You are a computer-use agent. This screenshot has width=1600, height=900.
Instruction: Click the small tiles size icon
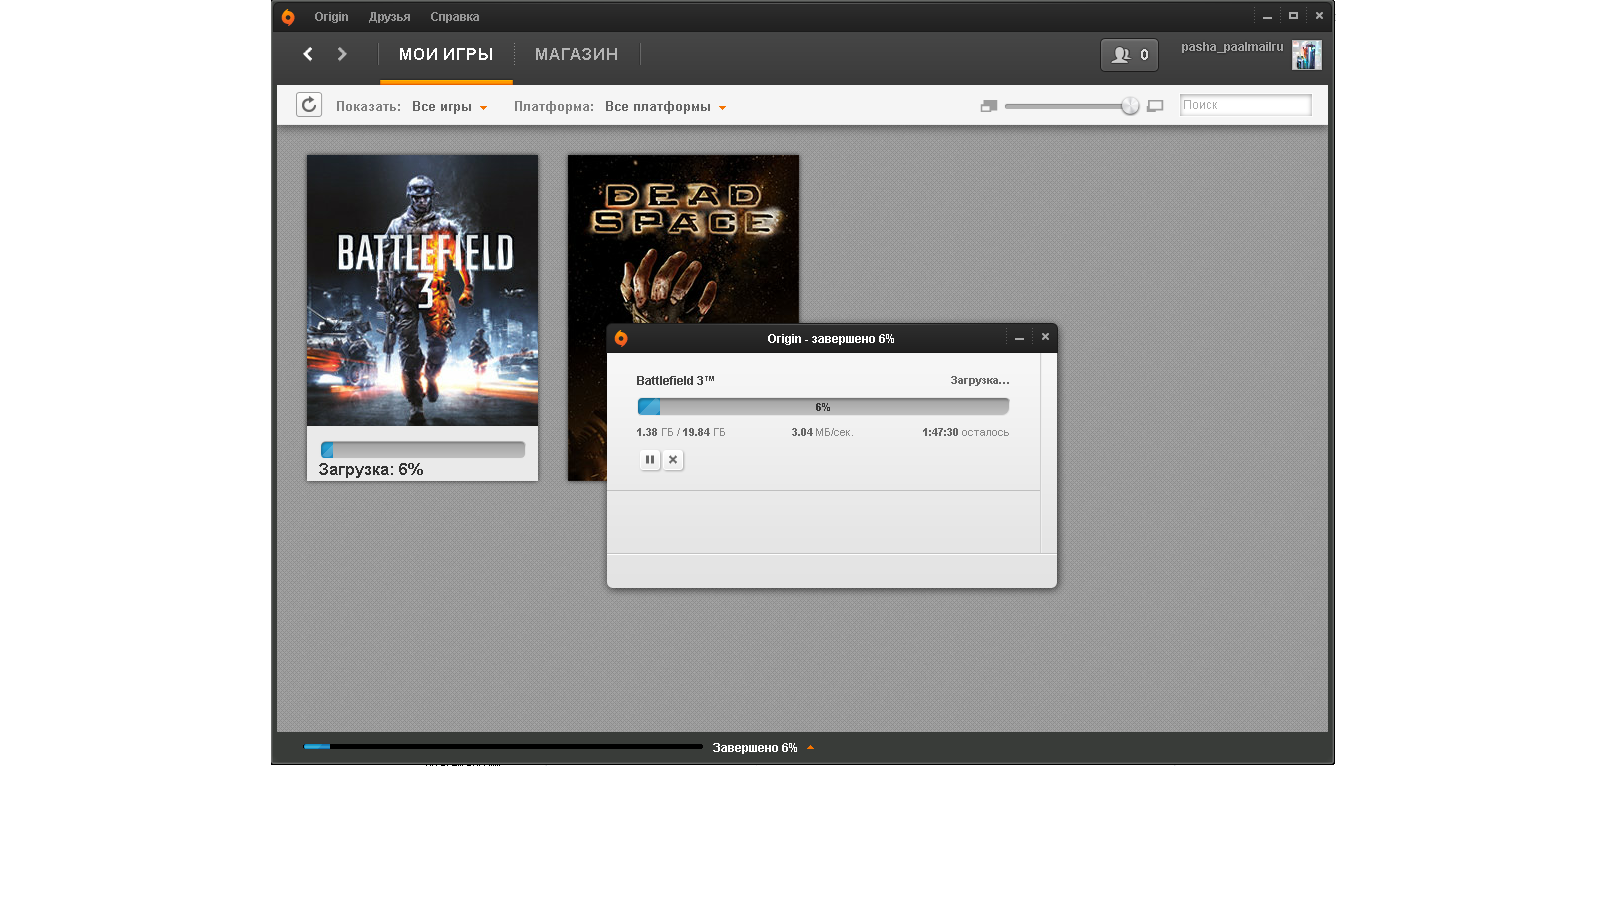[x=989, y=106]
